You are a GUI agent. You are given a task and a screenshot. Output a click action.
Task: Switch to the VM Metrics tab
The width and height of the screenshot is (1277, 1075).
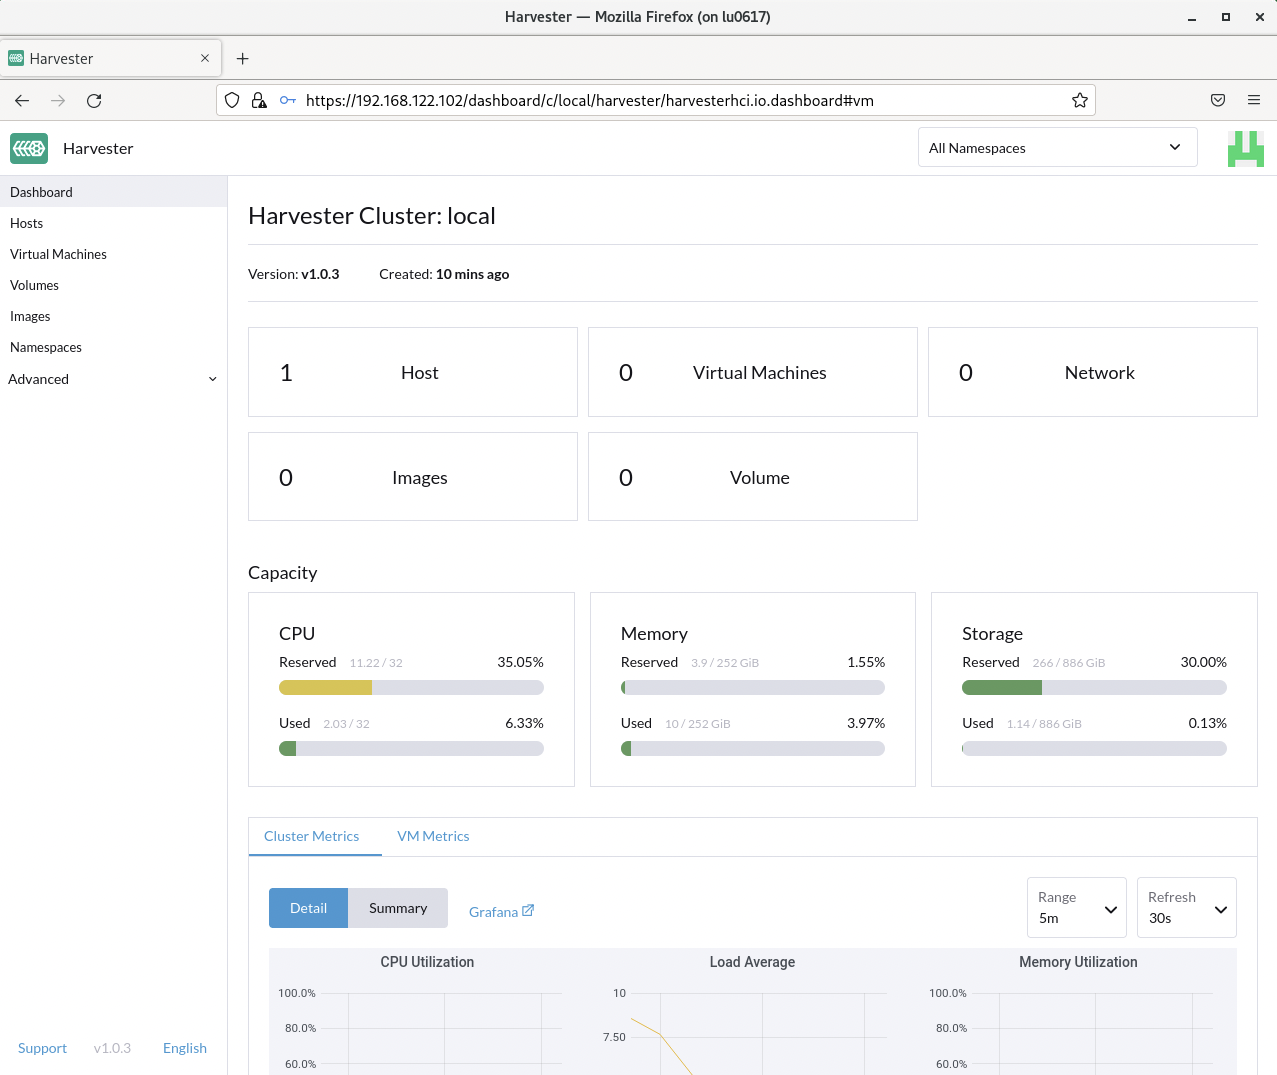click(433, 836)
